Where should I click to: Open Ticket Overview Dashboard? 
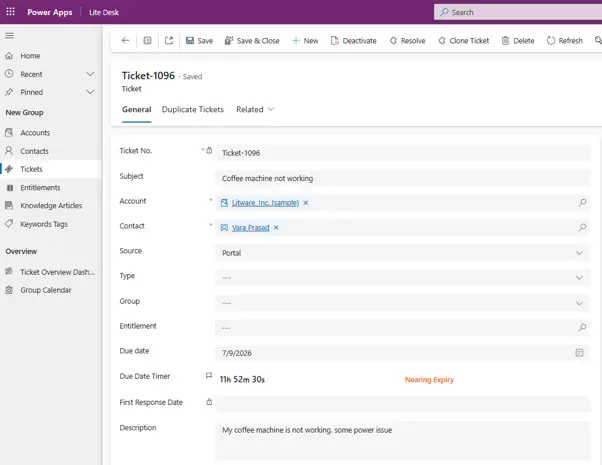[x=51, y=272]
